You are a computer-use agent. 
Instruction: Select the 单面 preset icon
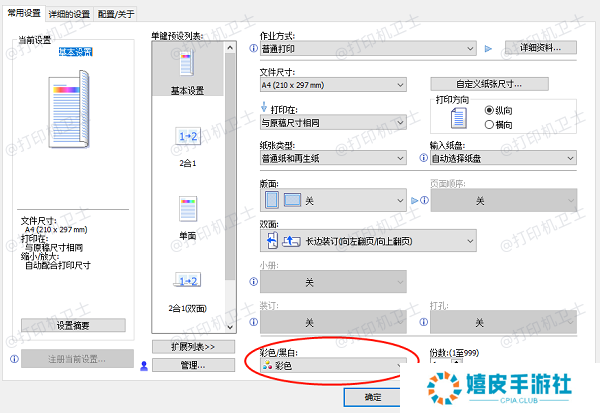(x=188, y=209)
